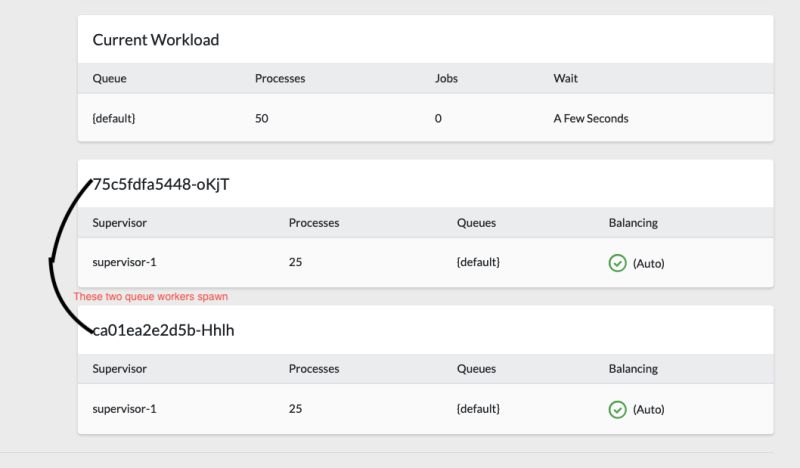Select supervisor-1 in the ca01ea2e2d5b-Hhlh table
Image resolution: width=800 pixels, height=468 pixels.
click(x=124, y=409)
